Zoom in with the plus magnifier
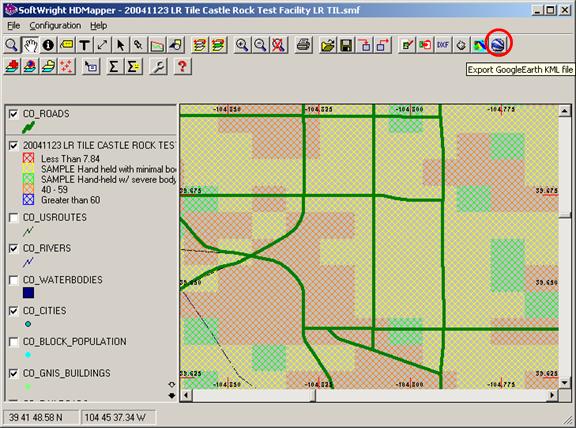Viewport: 576px width, 428px height. 242,45
